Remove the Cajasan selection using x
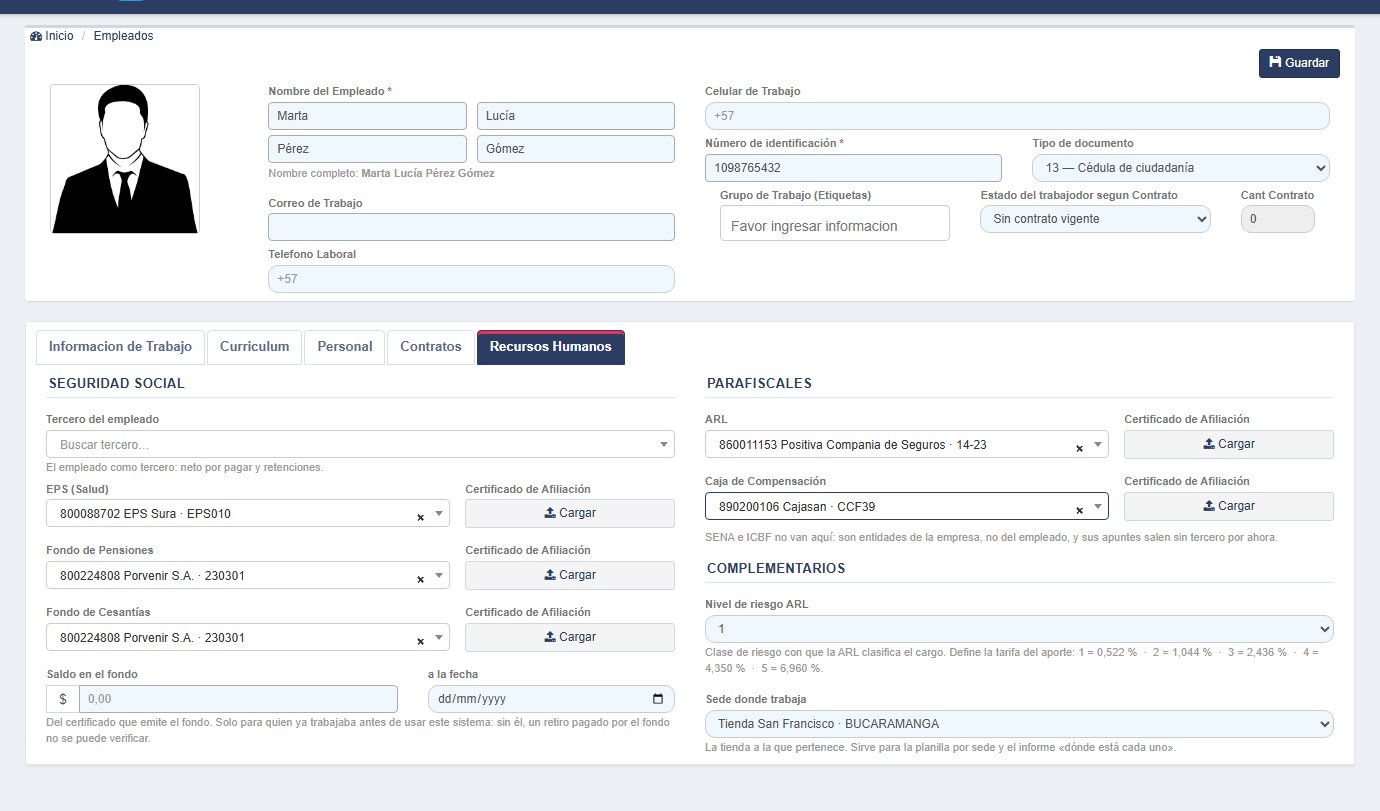The width and height of the screenshot is (1380, 811). tap(1079, 510)
